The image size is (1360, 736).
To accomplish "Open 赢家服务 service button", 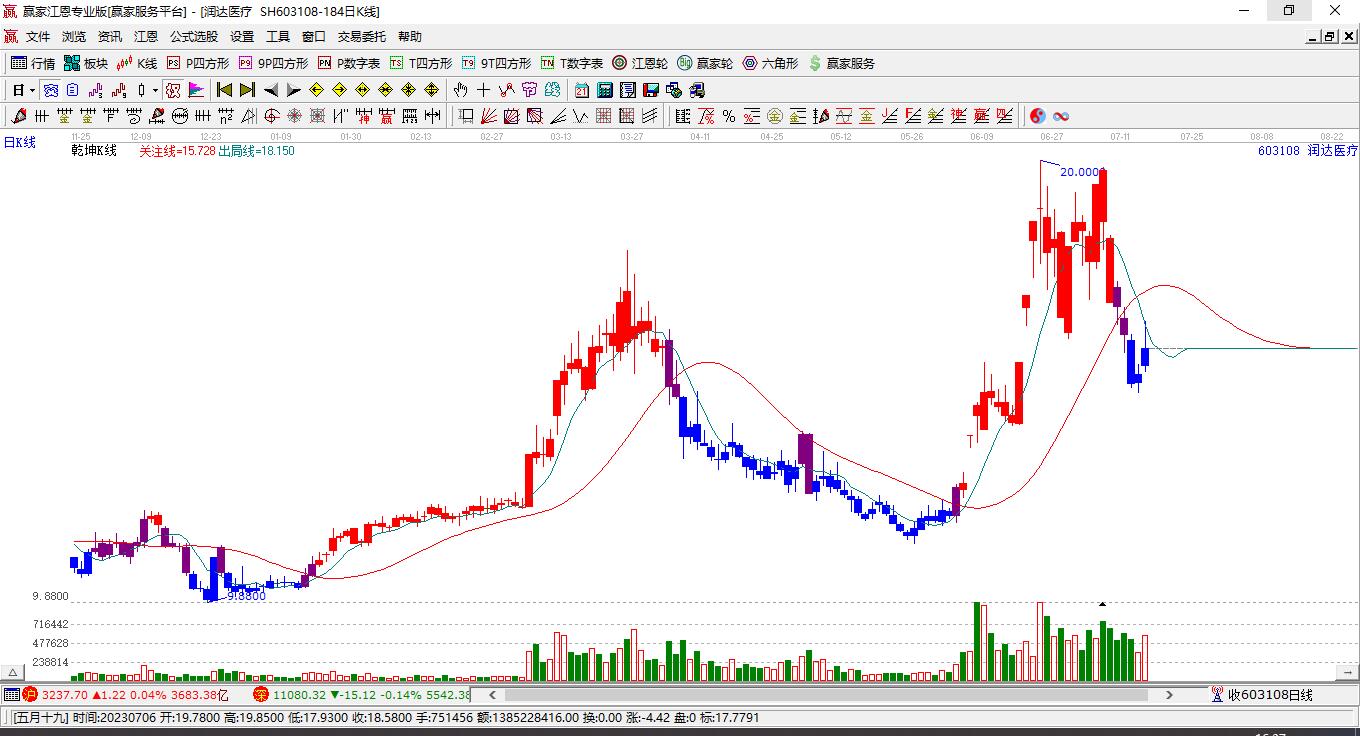I will point(841,63).
